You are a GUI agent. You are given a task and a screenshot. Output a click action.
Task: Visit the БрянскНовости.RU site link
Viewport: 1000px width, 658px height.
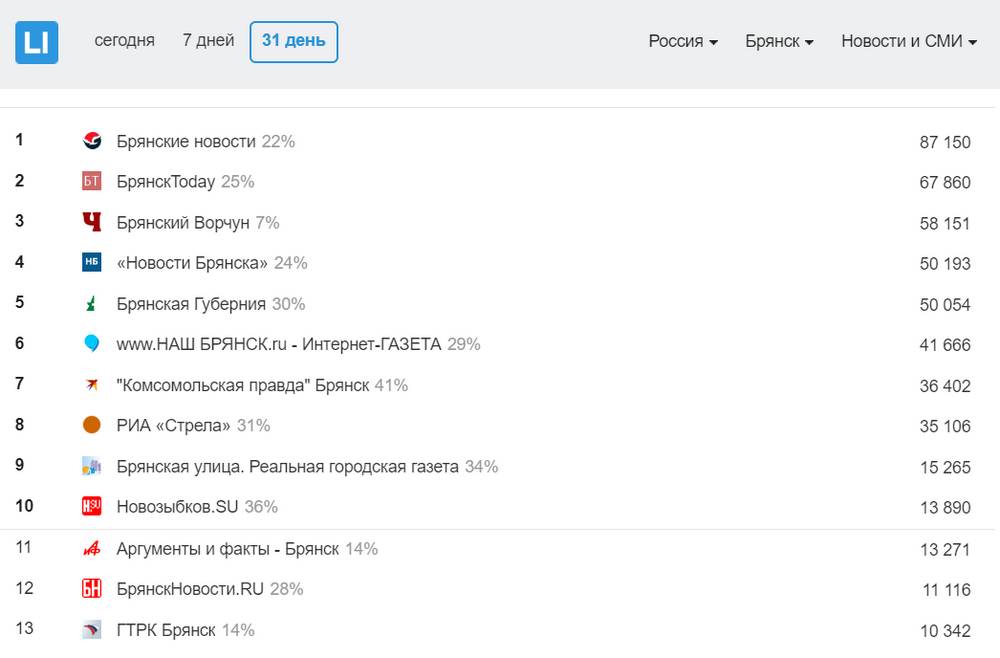[190, 589]
